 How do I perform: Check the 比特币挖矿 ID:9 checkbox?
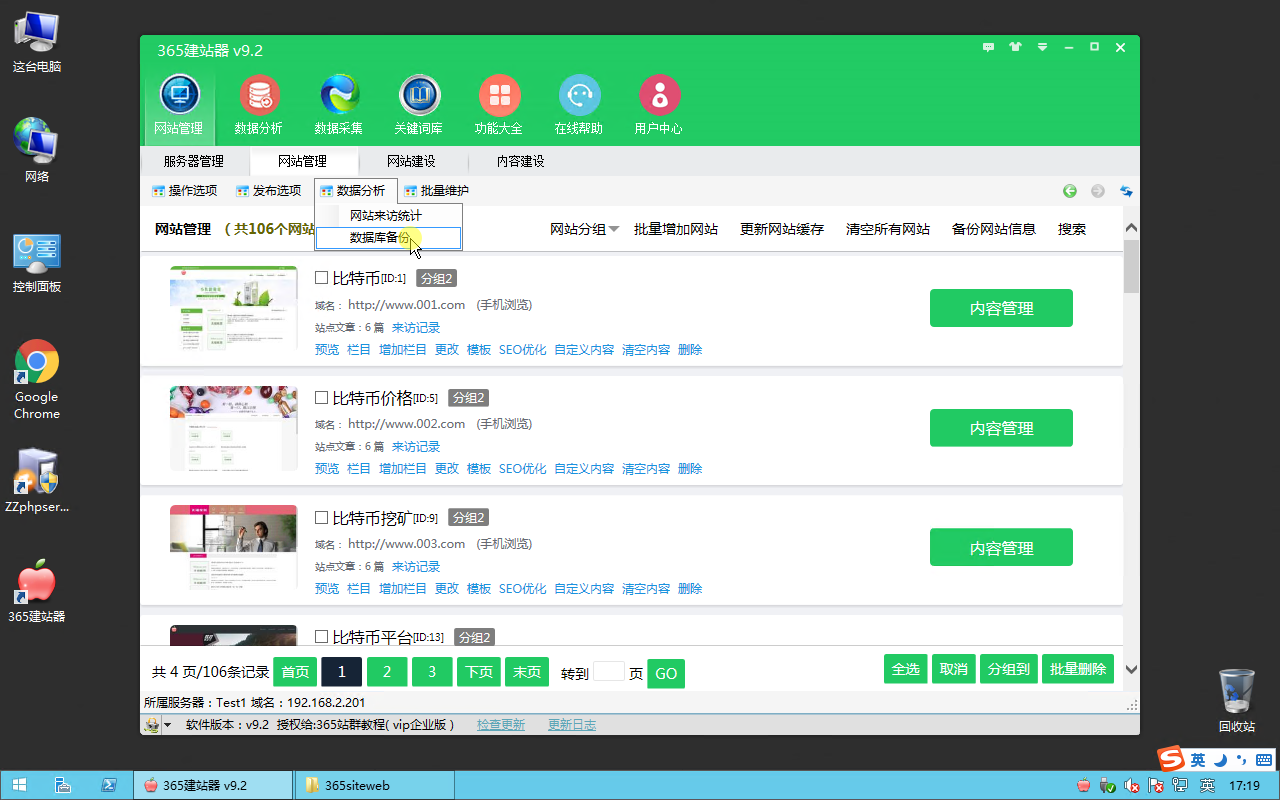coord(322,518)
